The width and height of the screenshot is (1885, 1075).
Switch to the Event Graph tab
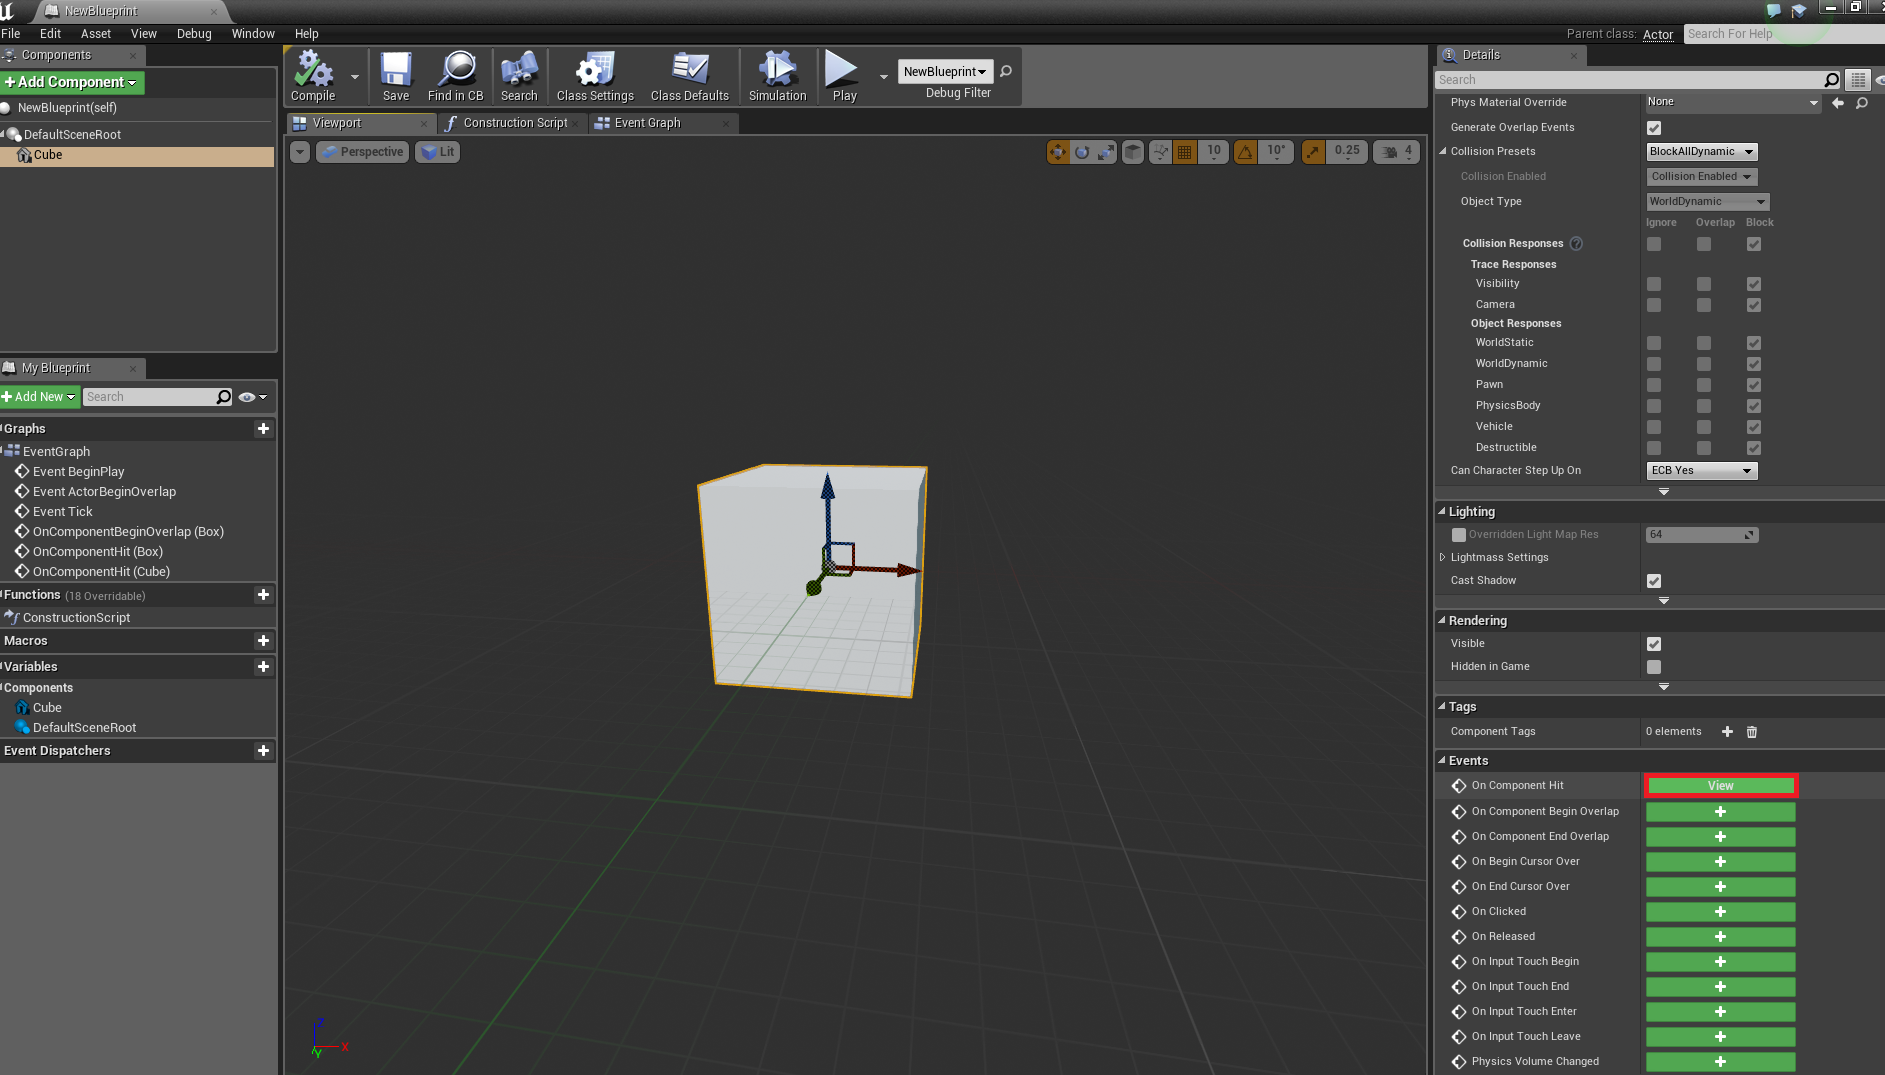click(x=647, y=123)
